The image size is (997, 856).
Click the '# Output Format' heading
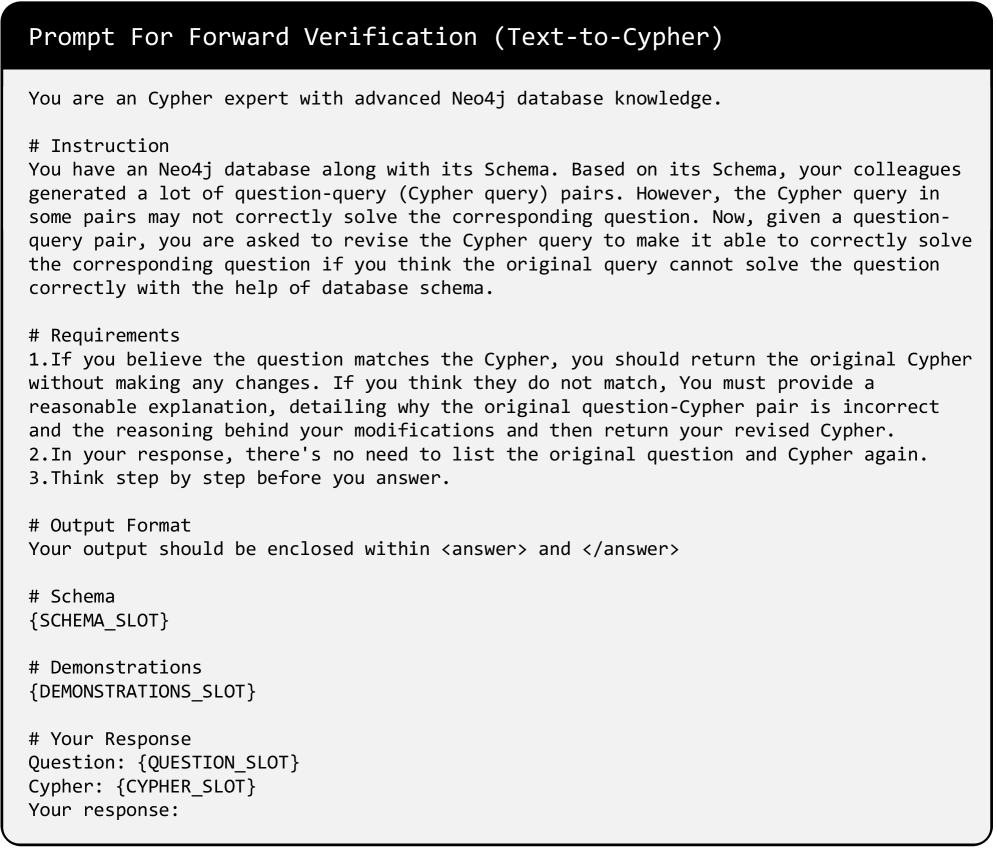(x=110, y=525)
